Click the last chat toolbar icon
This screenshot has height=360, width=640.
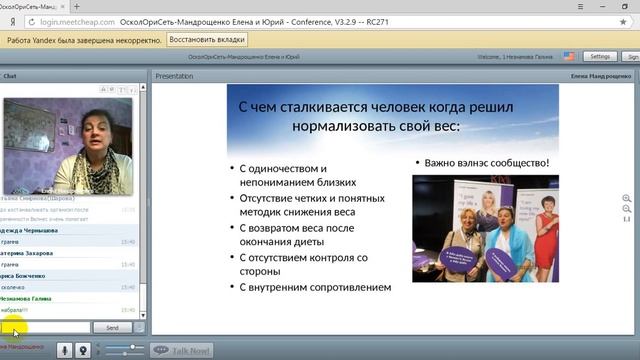point(132,89)
